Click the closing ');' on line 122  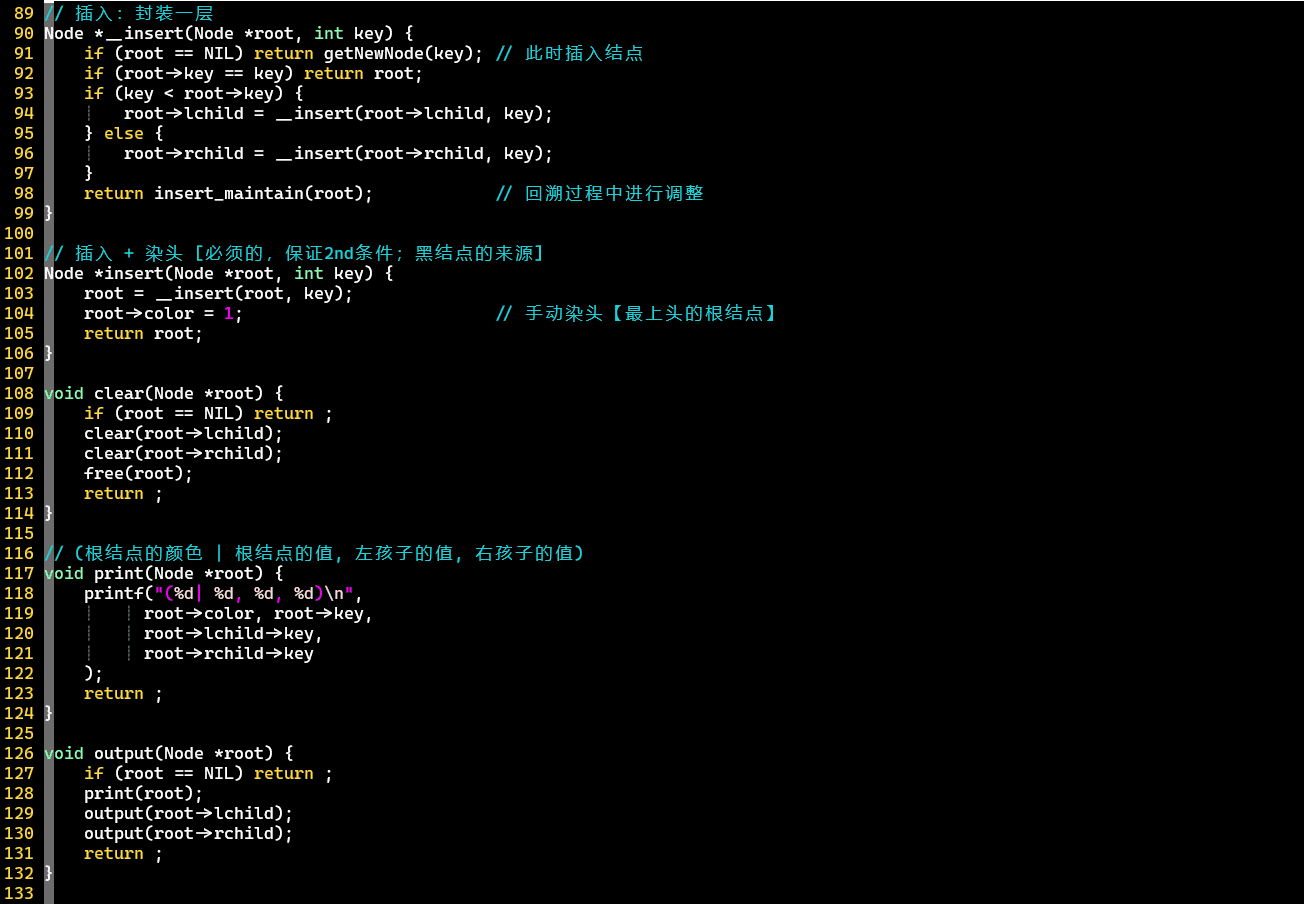(x=94, y=673)
